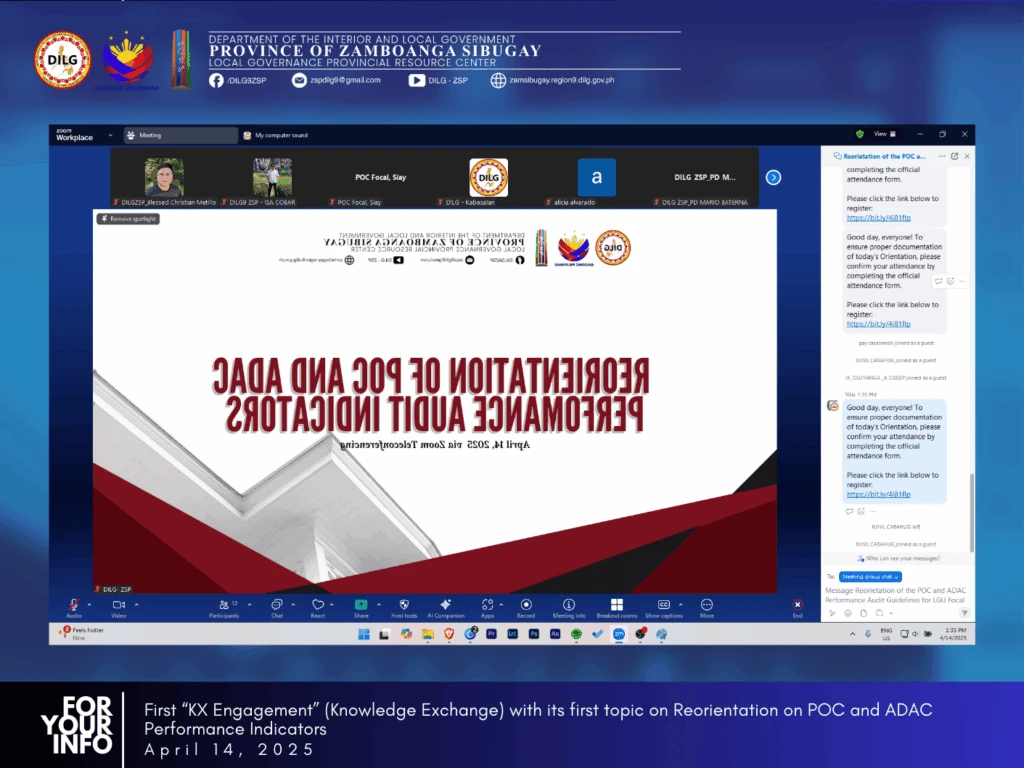
Task: Expand the Share options arrow
Action: 379,605
